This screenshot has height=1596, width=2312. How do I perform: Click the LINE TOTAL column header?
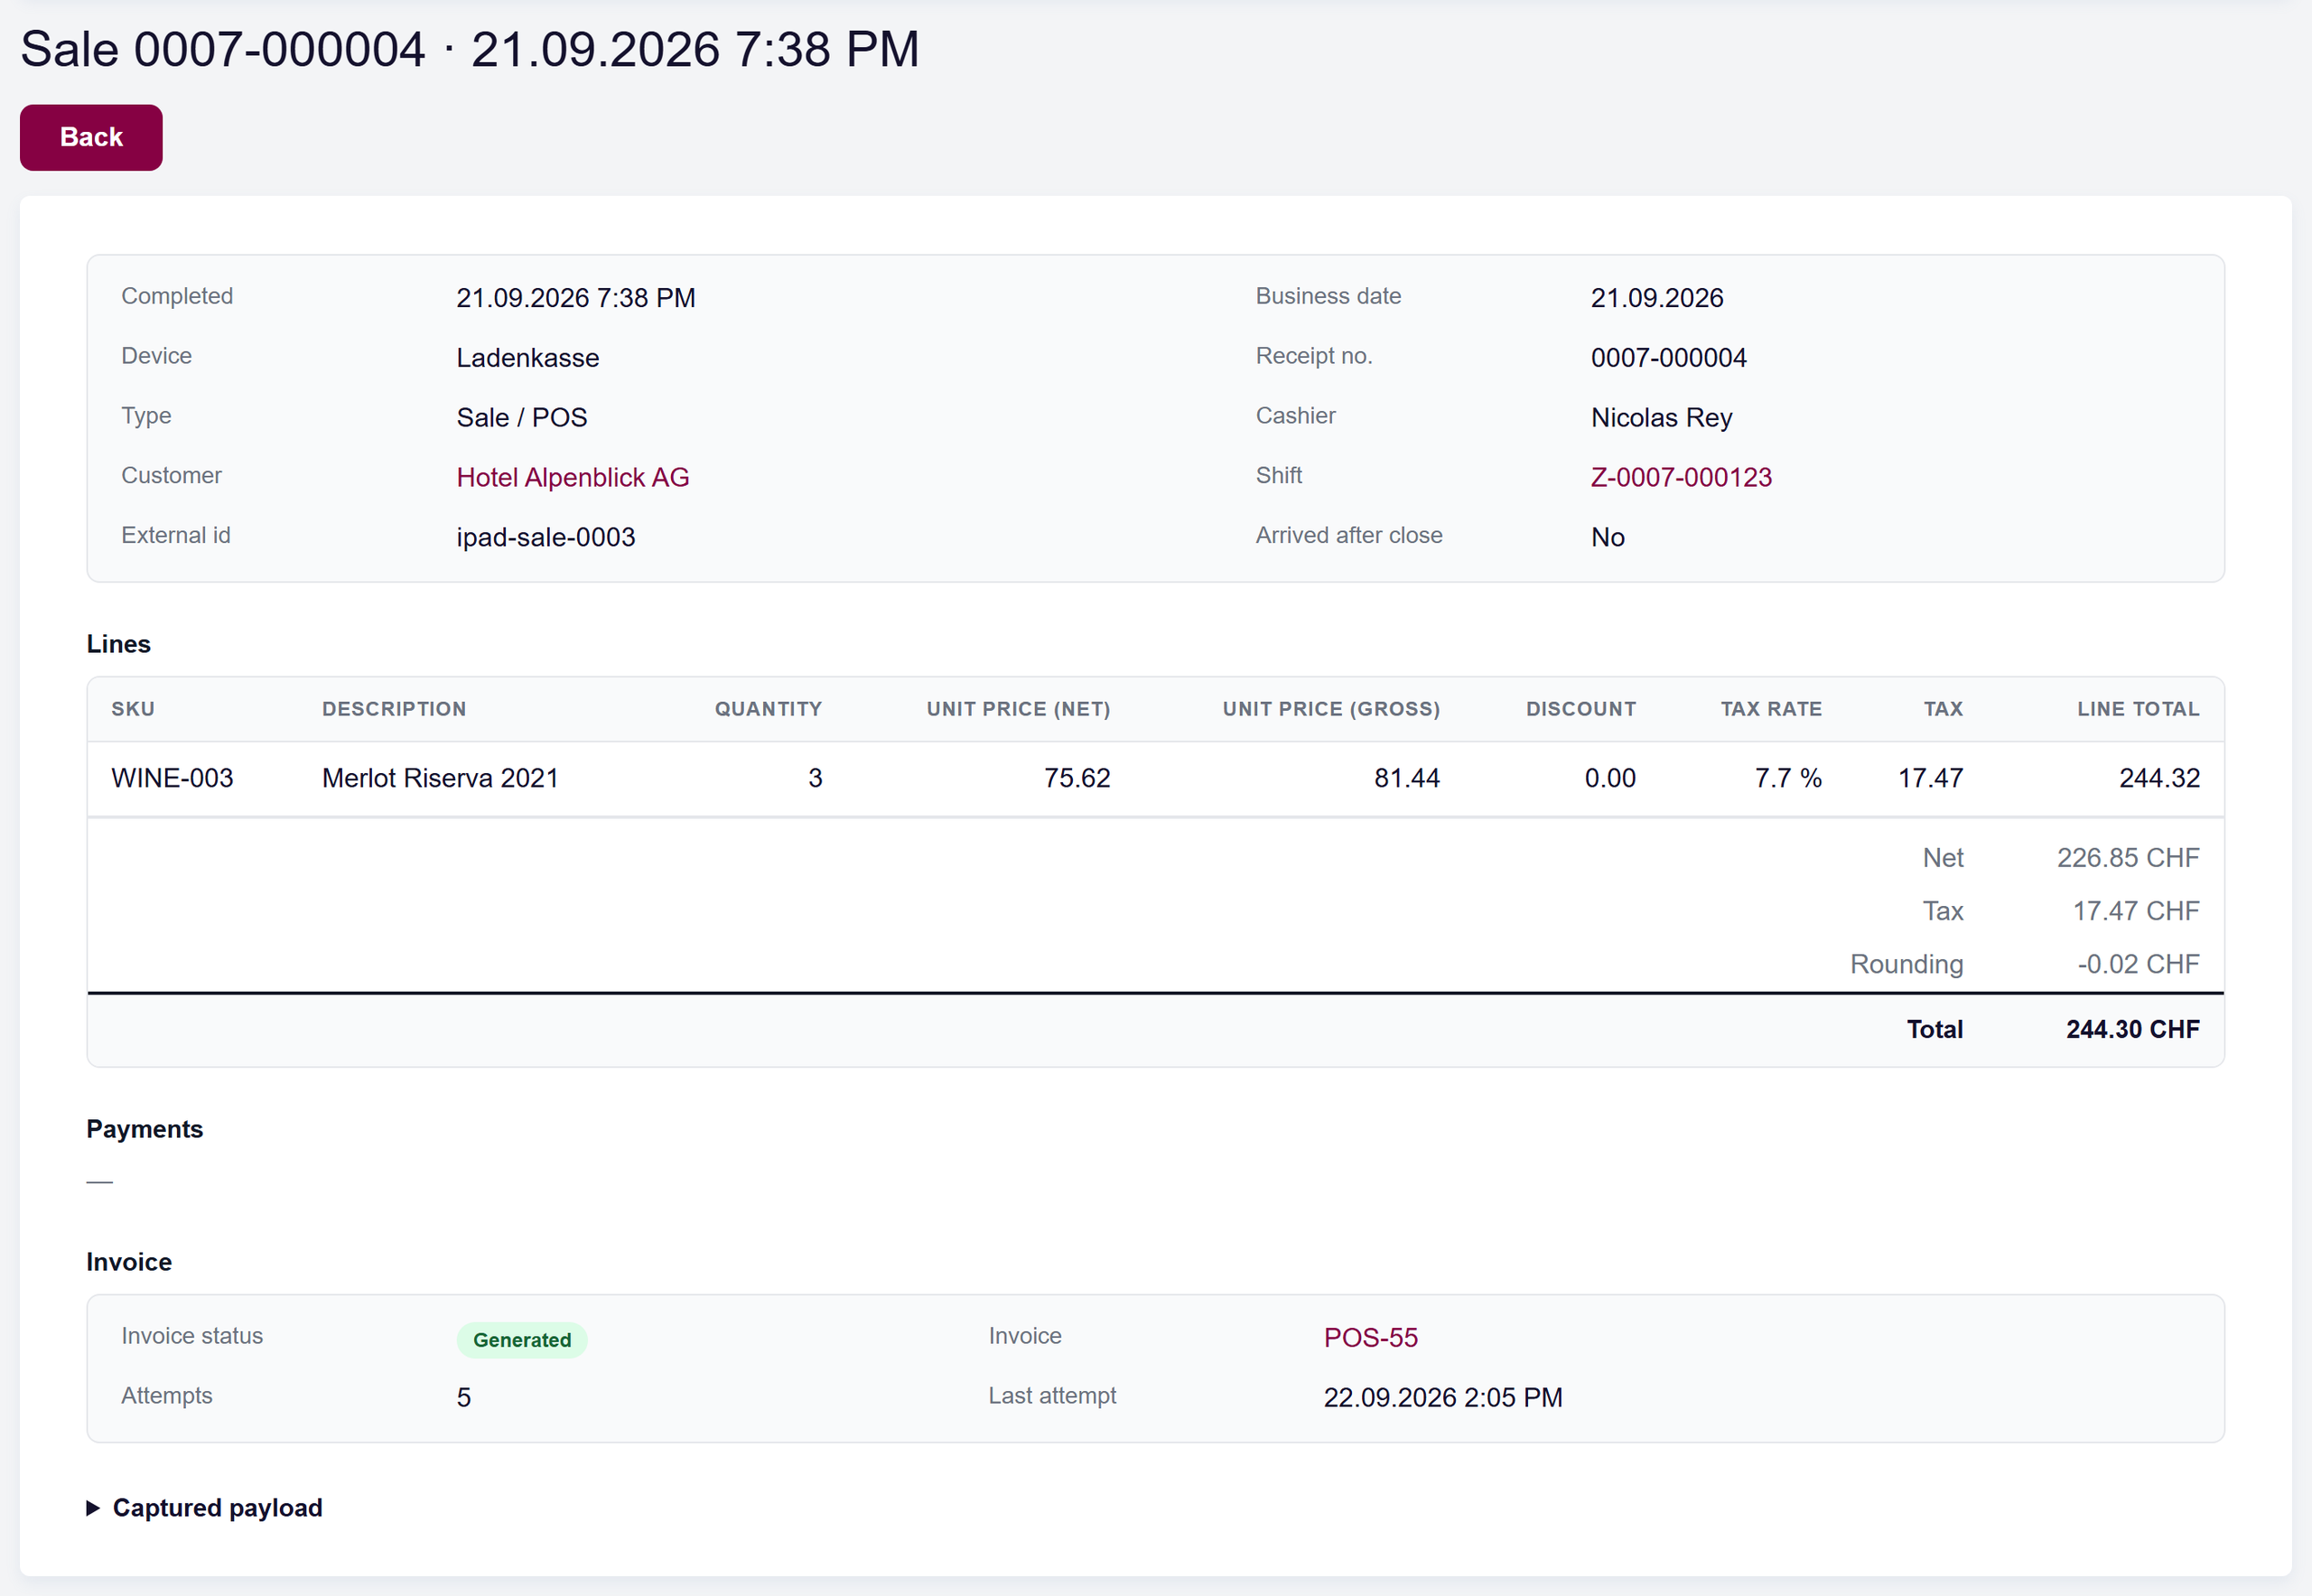pos(2138,709)
